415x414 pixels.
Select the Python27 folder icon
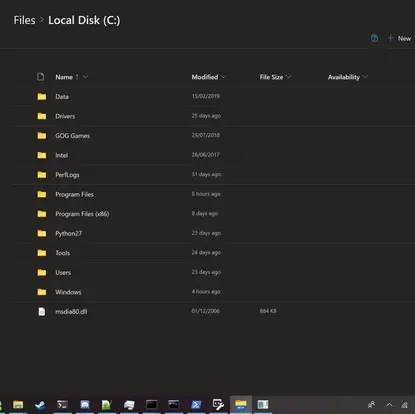(x=42, y=233)
